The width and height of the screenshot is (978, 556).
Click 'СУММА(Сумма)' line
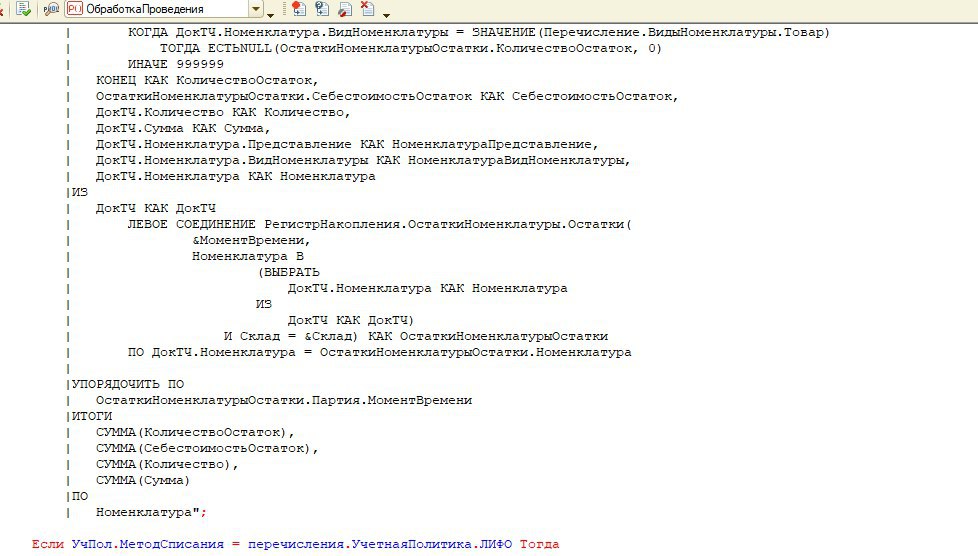142,480
